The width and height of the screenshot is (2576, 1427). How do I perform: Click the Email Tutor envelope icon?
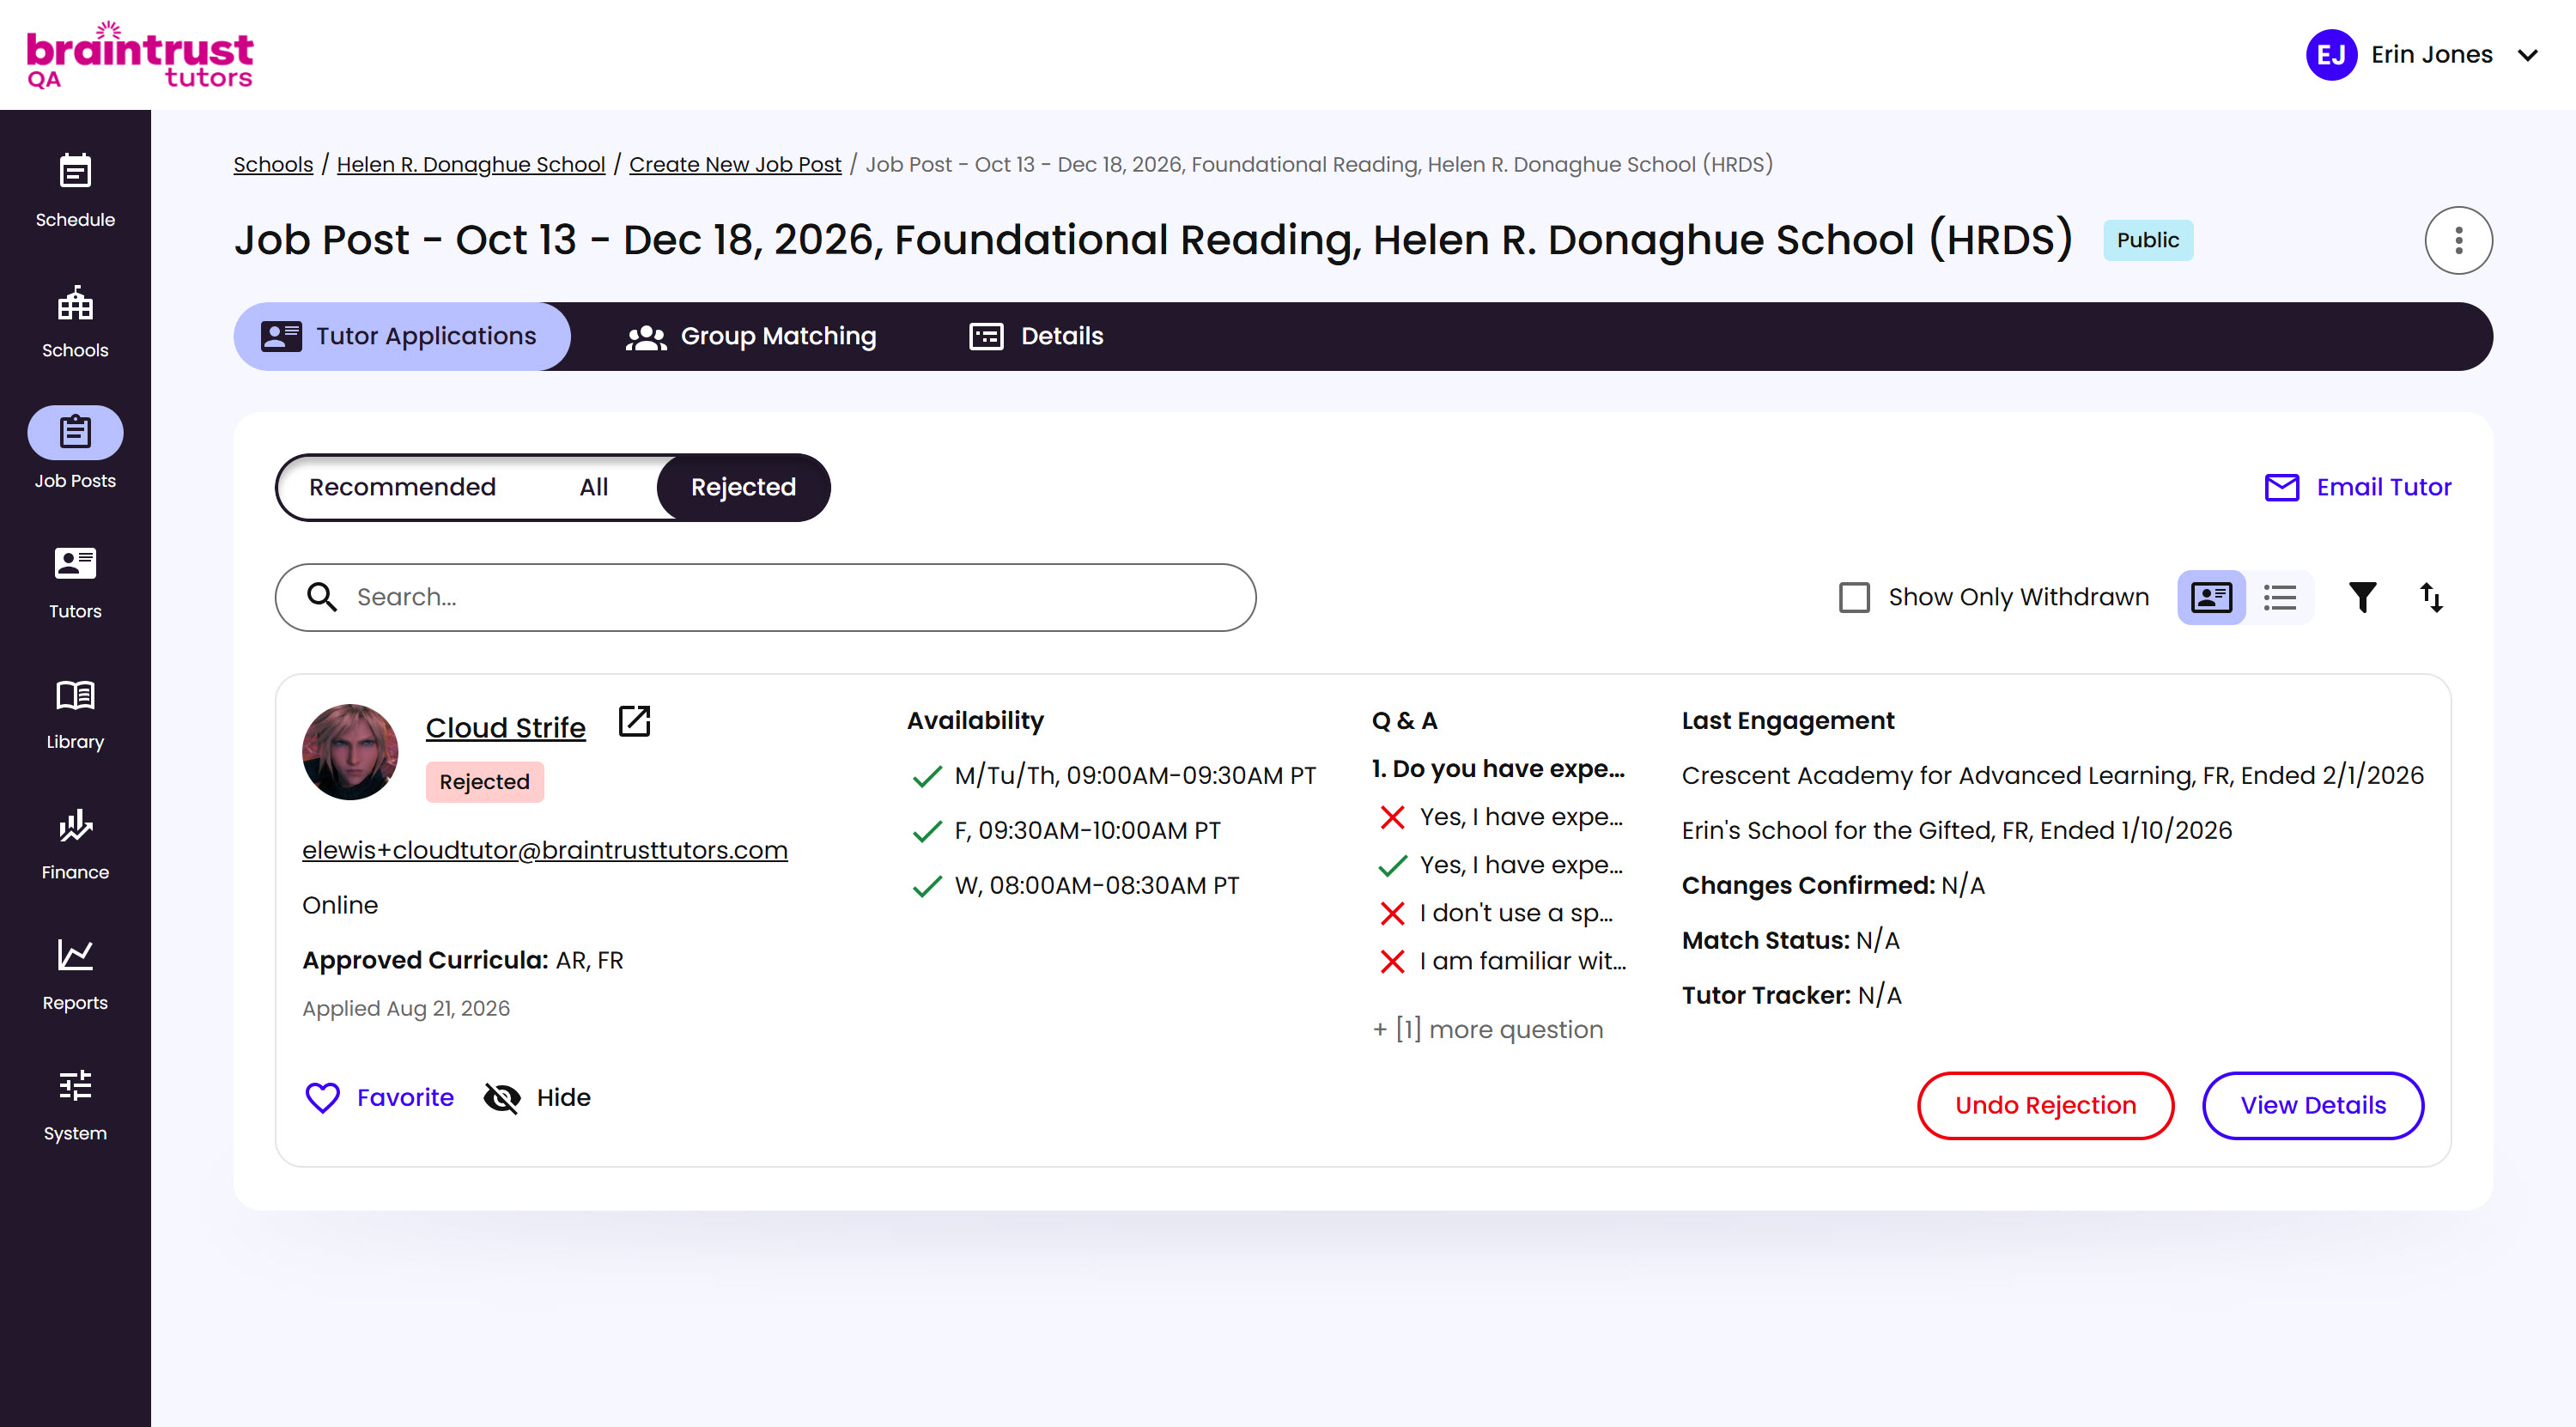pyautogui.click(x=2281, y=487)
